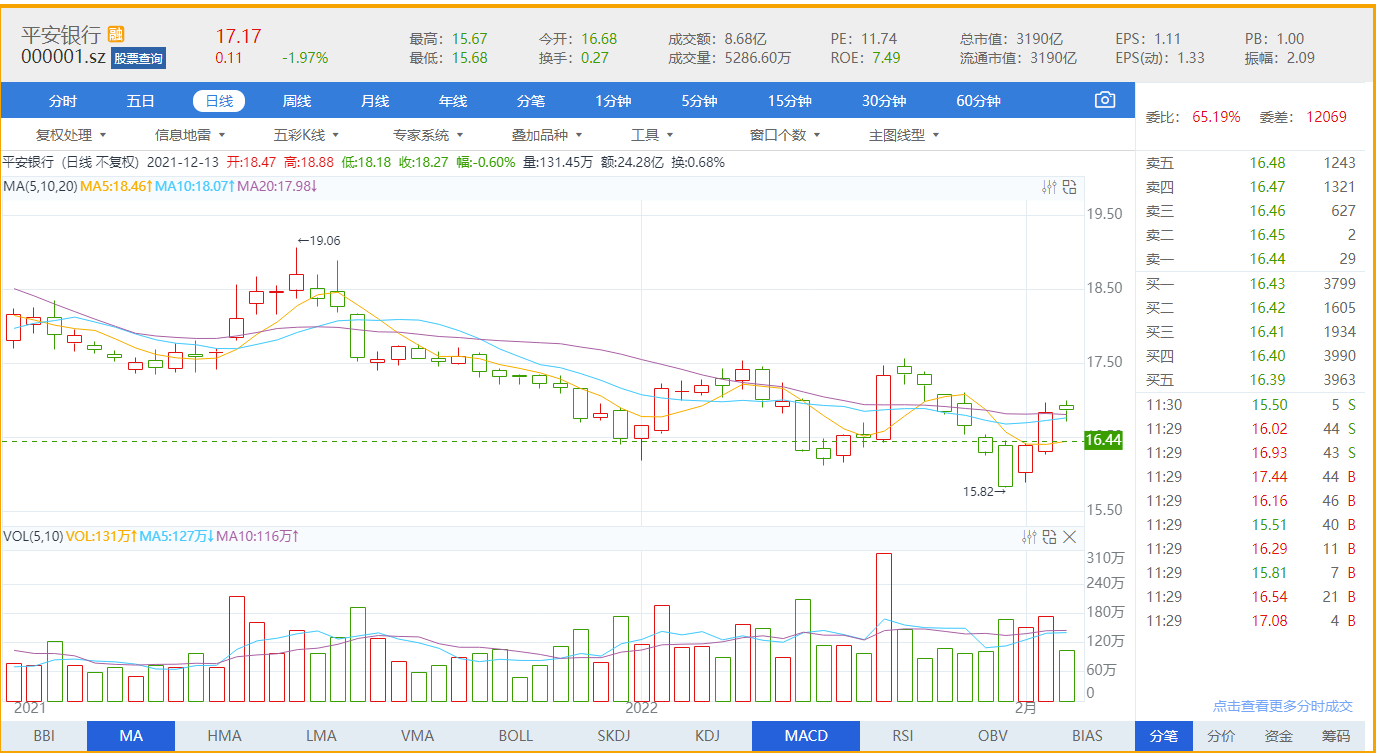Turn on the VMA indicator

[417, 736]
